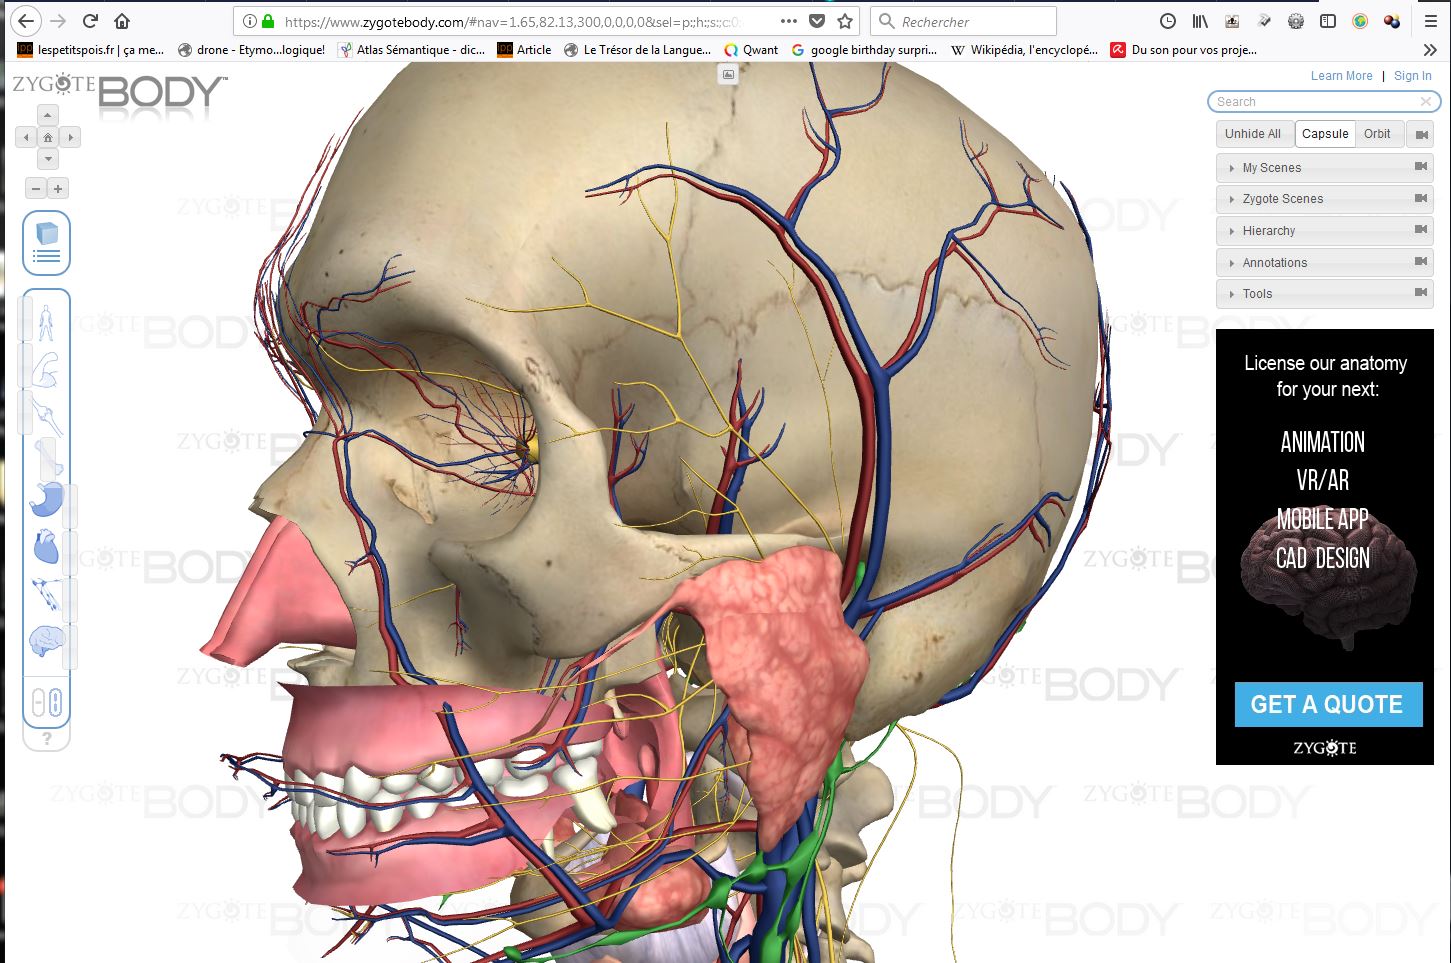Click the zoom out minus button
This screenshot has width=1451, height=963.
[36, 189]
